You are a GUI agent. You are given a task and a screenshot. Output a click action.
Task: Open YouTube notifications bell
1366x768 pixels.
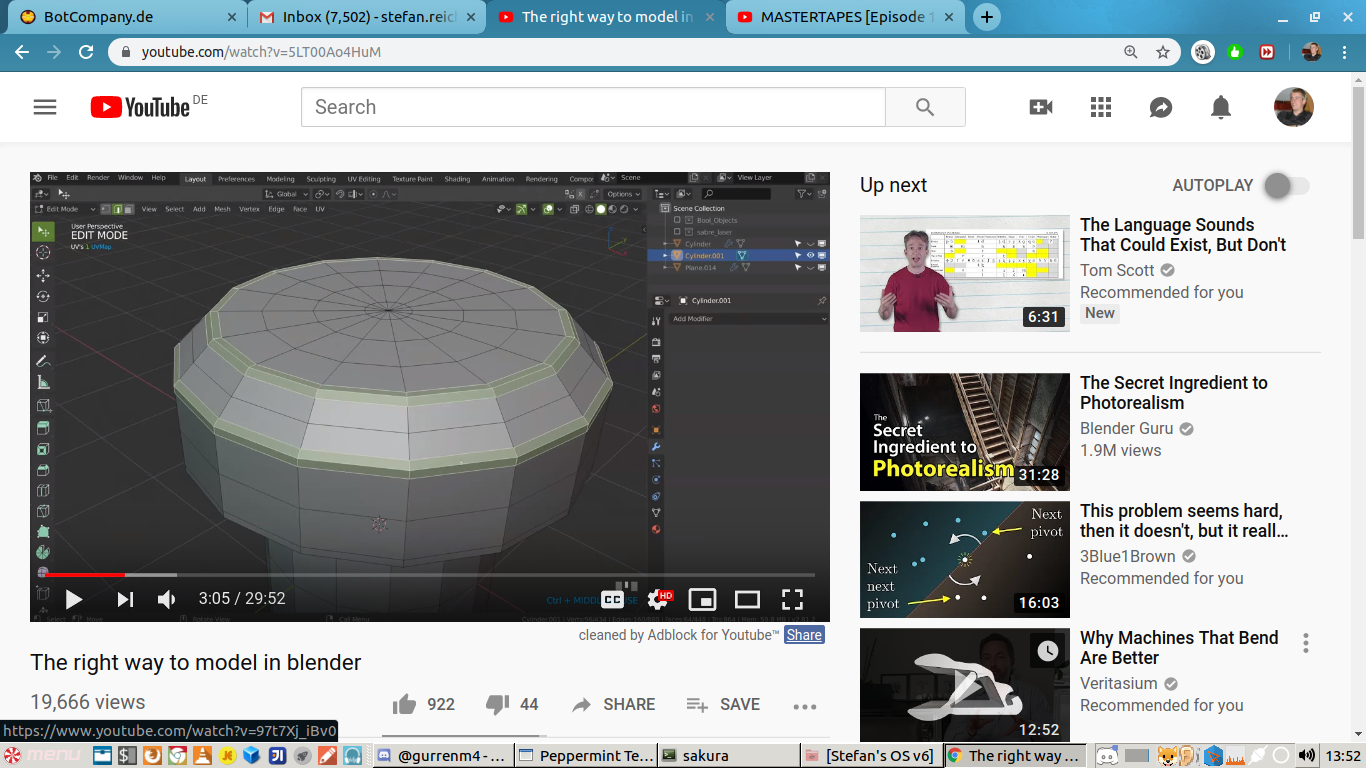pos(1221,107)
